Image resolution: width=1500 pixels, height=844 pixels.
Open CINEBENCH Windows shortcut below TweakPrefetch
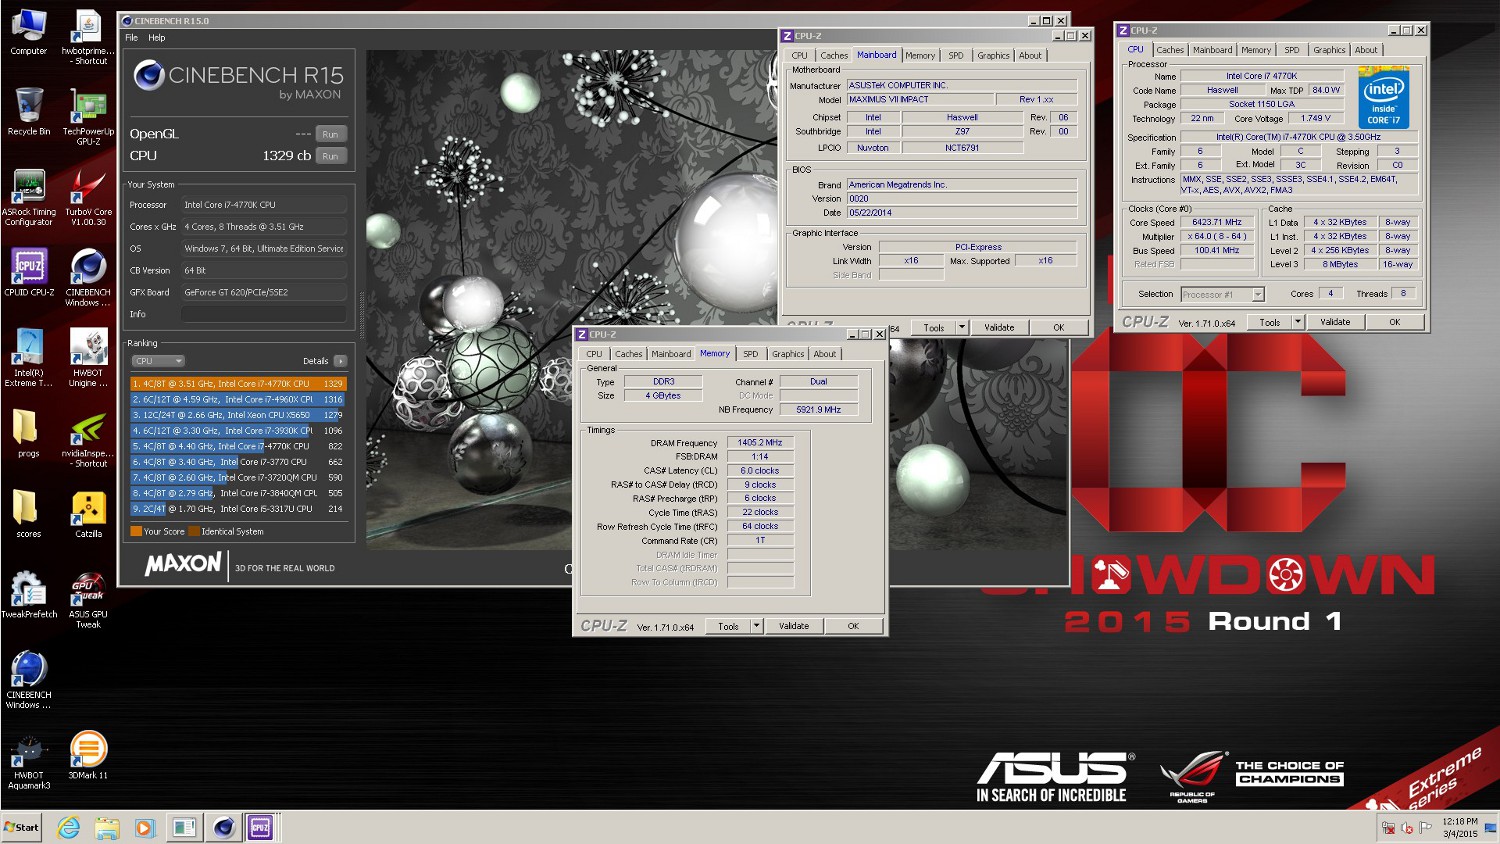pos(28,680)
